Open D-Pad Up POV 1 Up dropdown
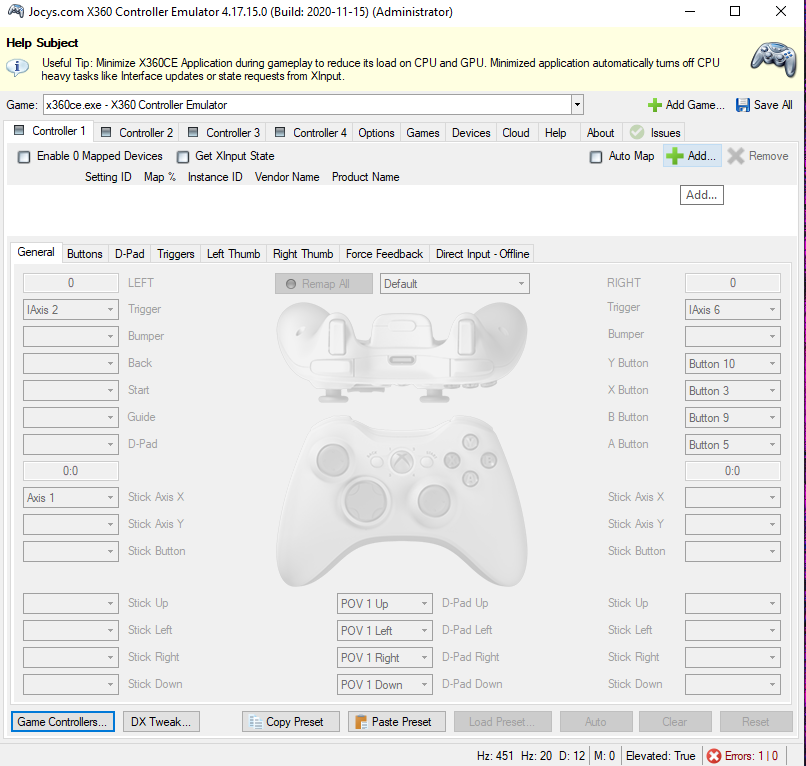 tap(384, 604)
